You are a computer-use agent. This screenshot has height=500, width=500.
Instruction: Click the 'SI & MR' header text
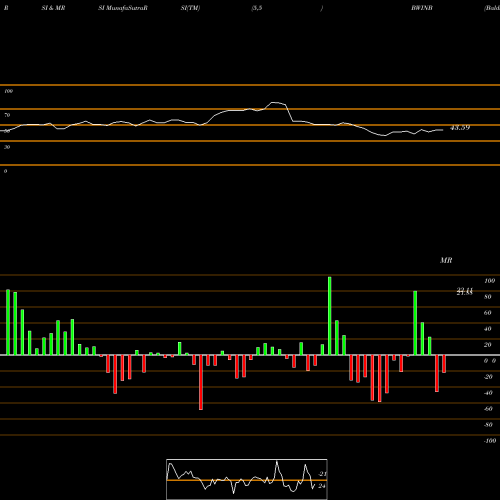click(53, 8)
